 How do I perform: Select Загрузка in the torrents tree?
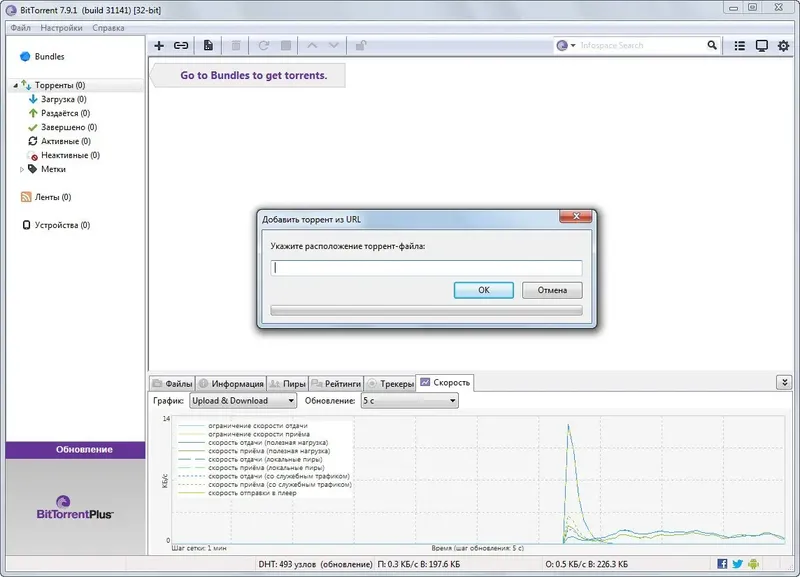click(62, 101)
